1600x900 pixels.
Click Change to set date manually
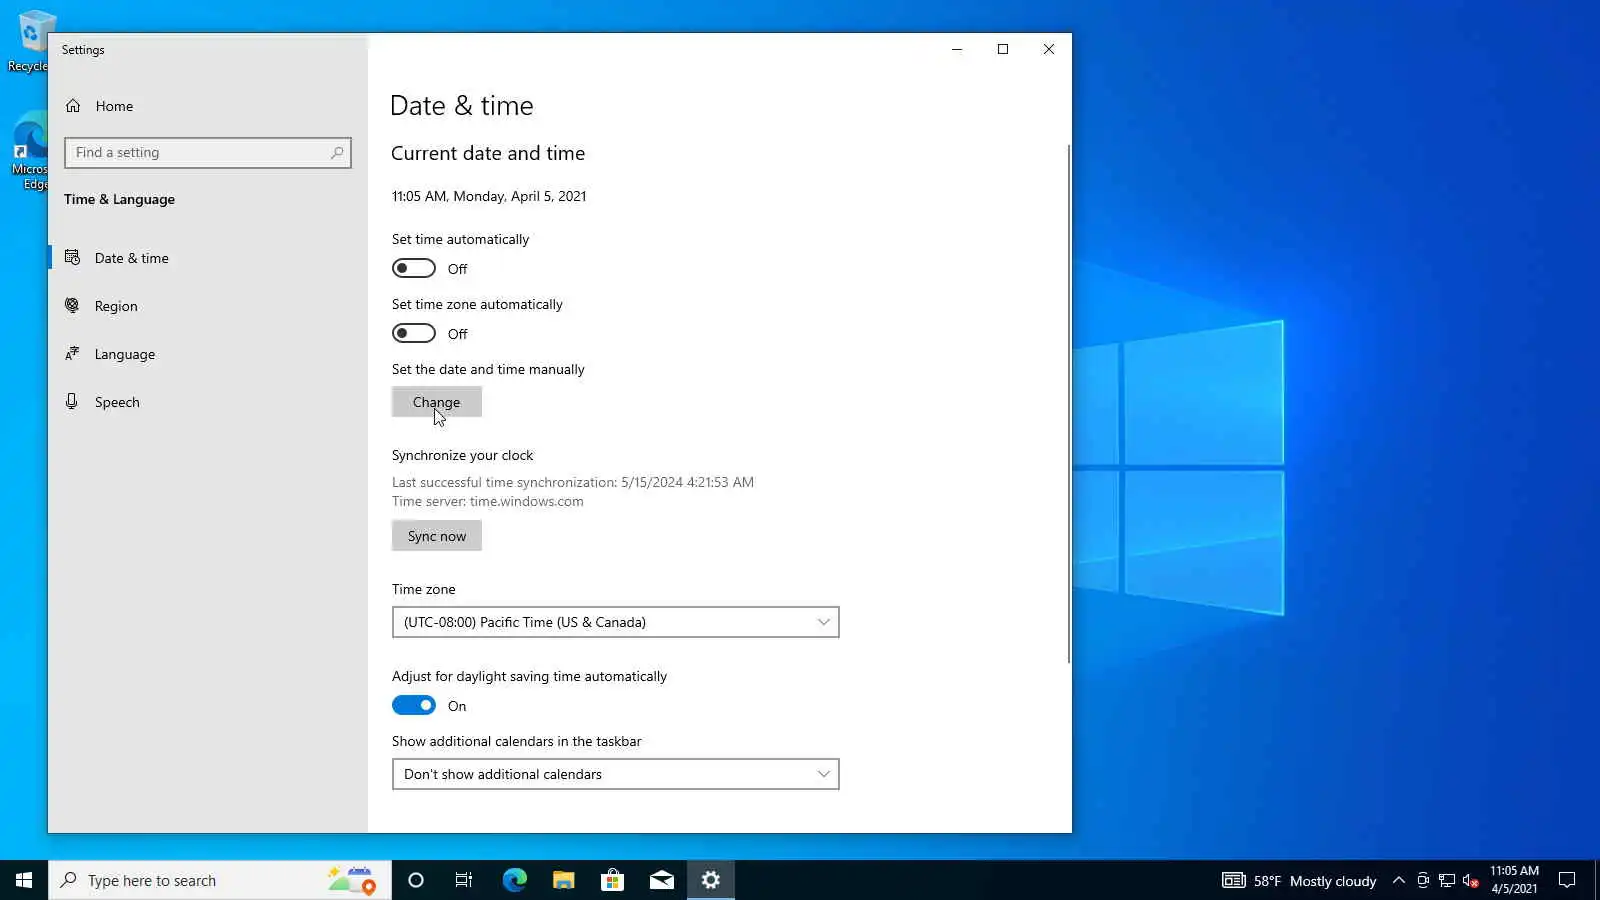click(x=437, y=402)
